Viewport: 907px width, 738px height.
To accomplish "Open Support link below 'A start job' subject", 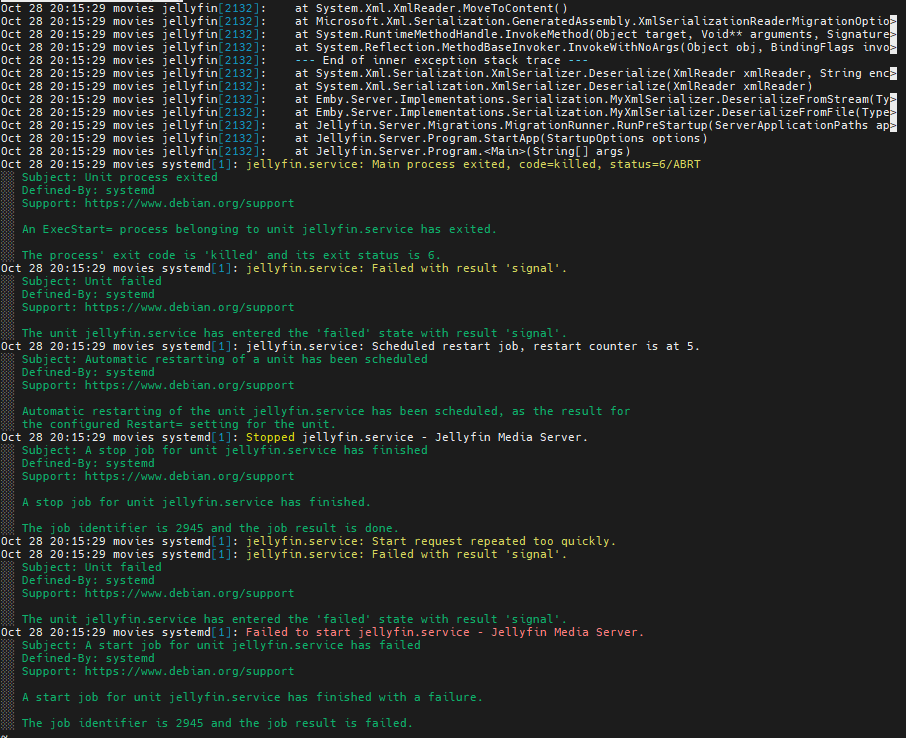I will [x=158, y=671].
